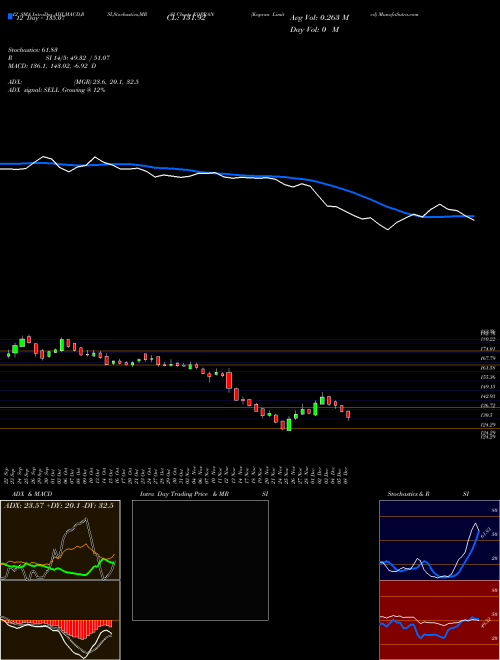Viewport: 500px width, 660px height.
Task: Click the 174.91 price axis label
Action: pos(488,349)
